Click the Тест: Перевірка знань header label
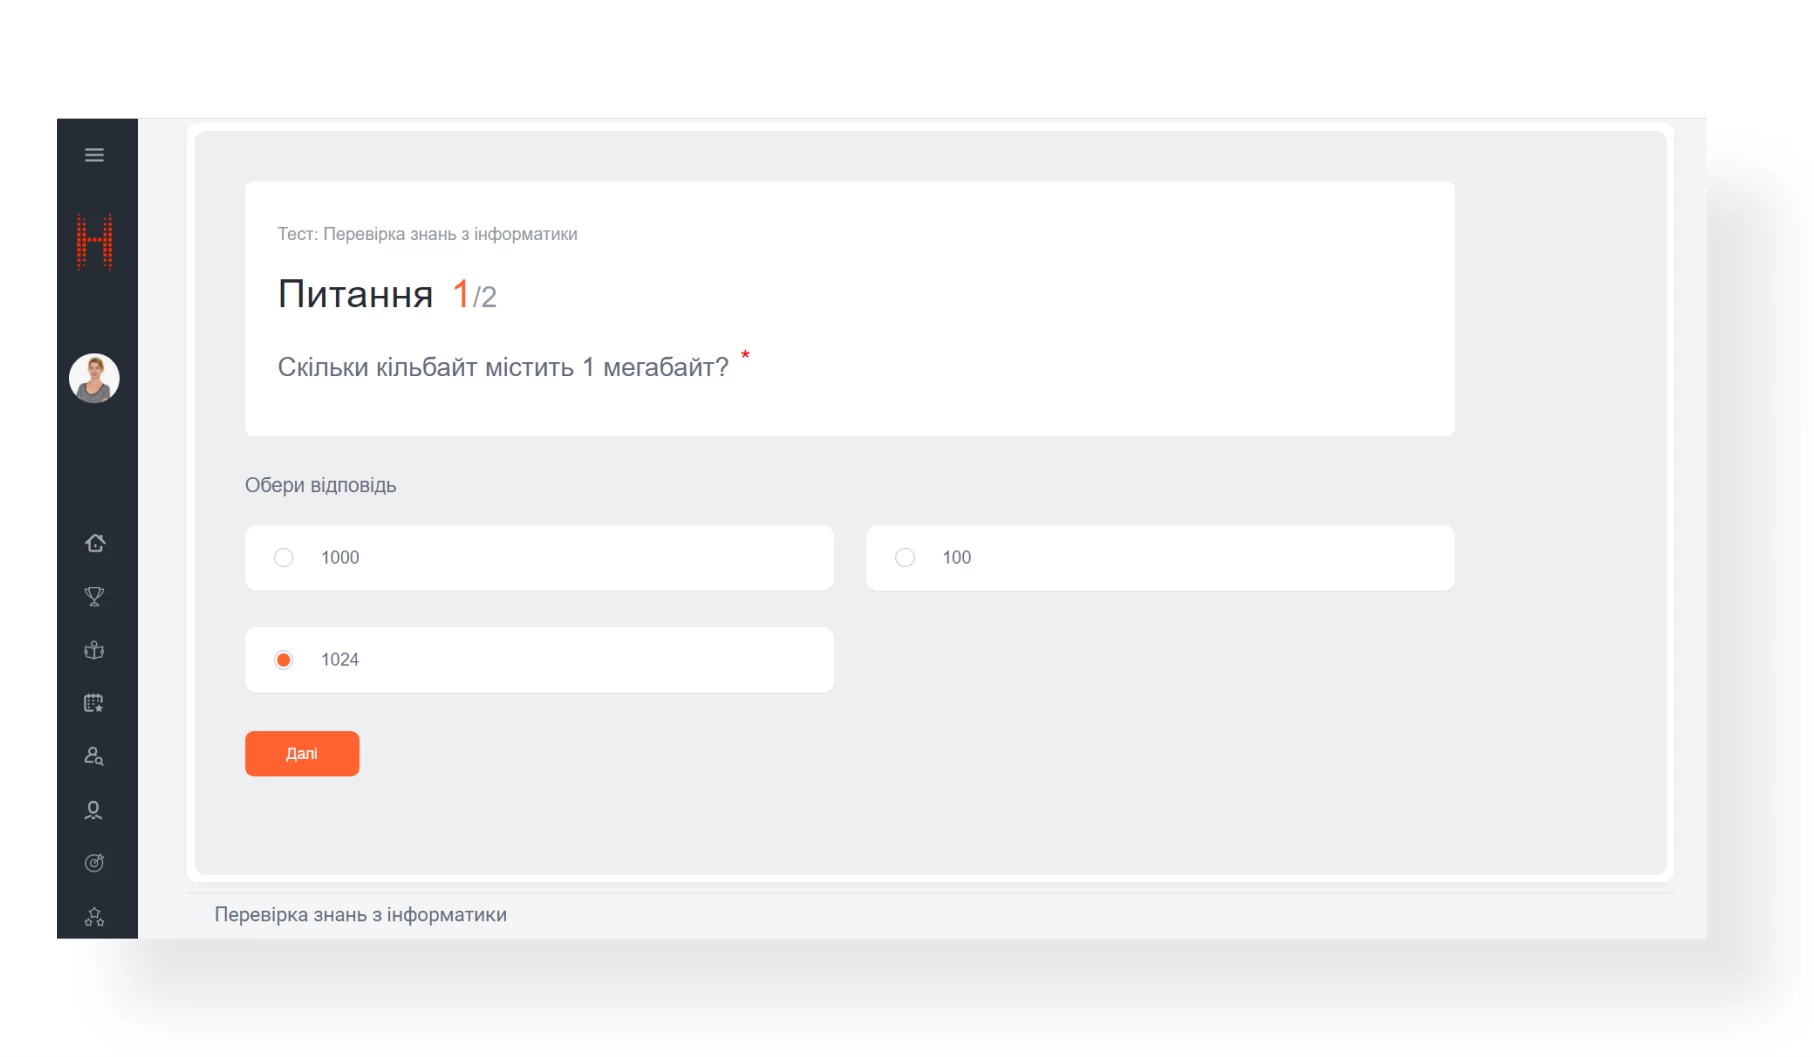This screenshot has width=1814, height=1057. [x=427, y=234]
